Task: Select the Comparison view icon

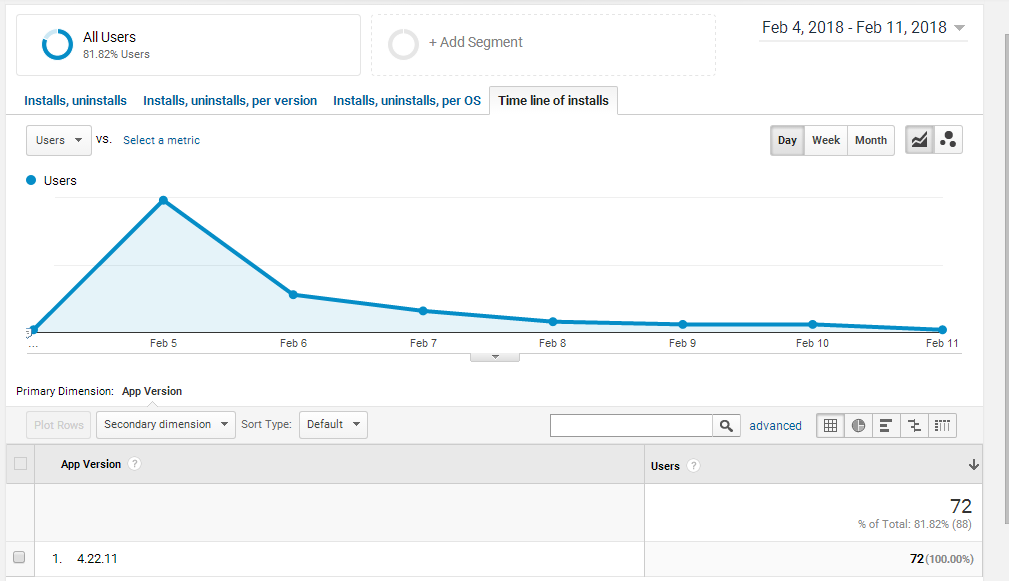Action: (x=914, y=425)
